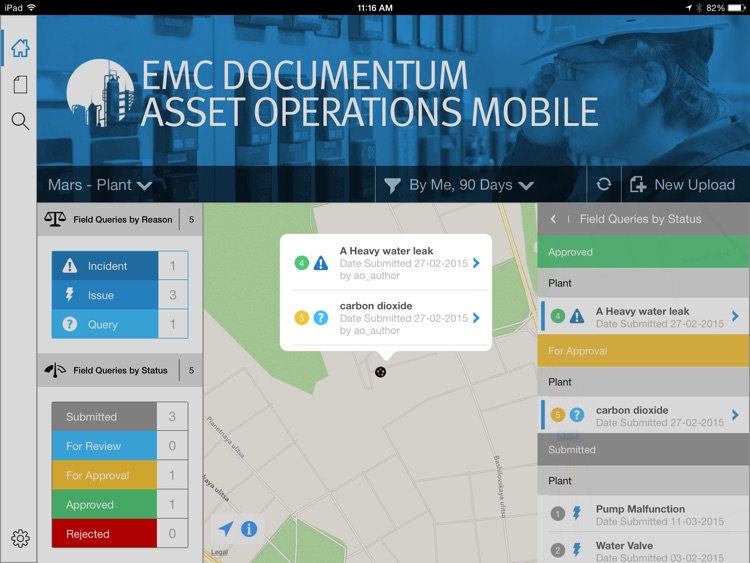Select the blue For Review status tile

coord(104,446)
